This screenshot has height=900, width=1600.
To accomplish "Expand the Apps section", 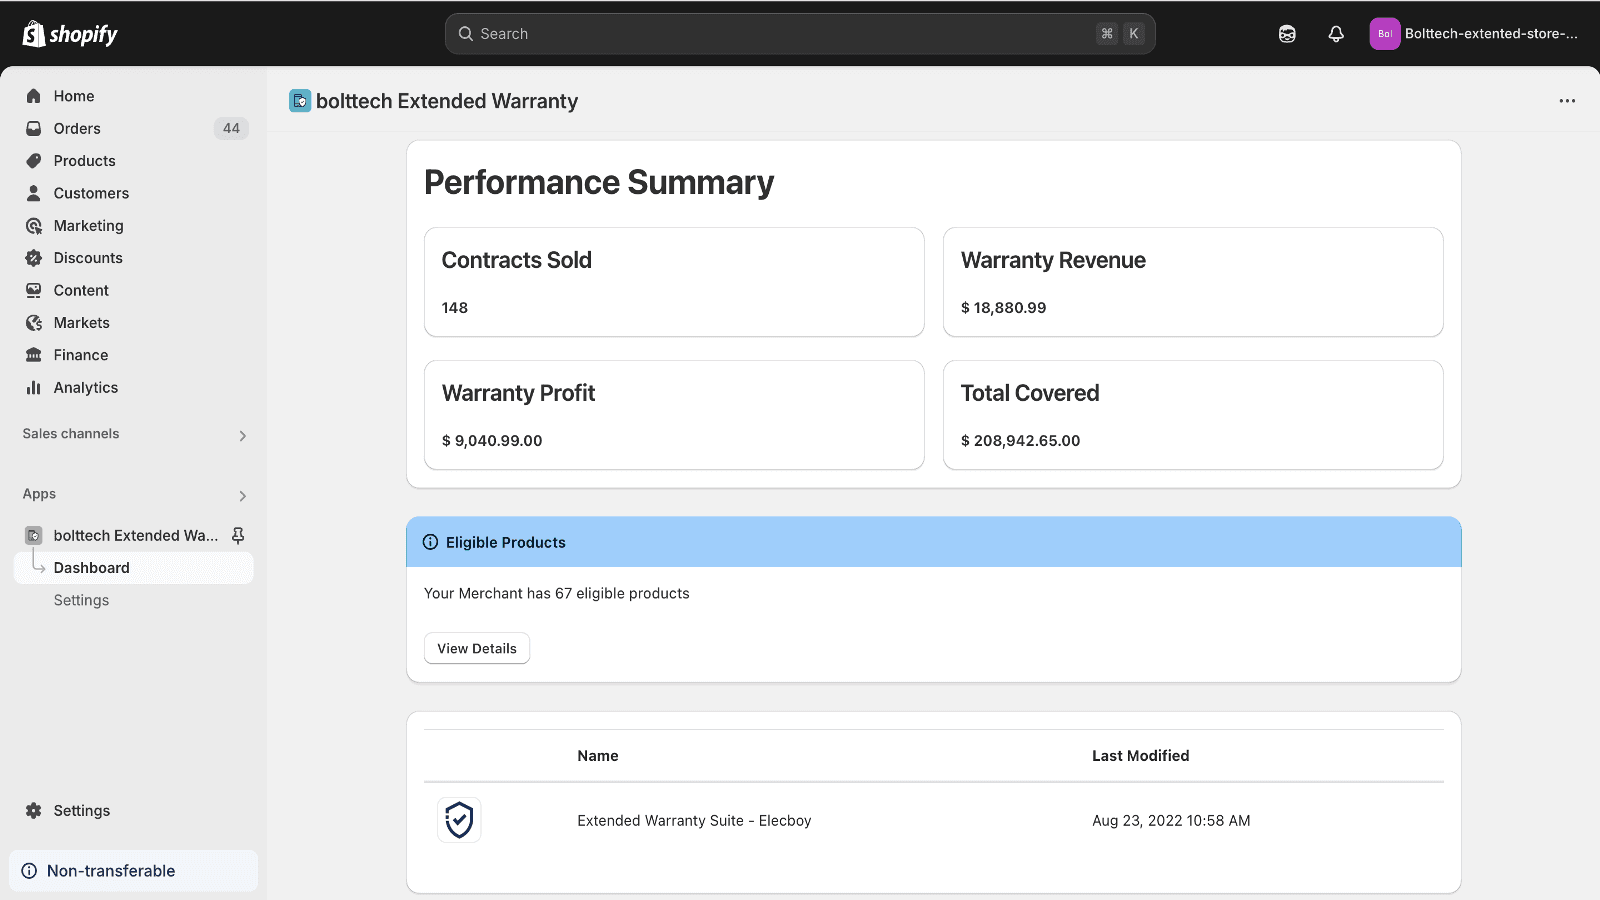I will [242, 495].
